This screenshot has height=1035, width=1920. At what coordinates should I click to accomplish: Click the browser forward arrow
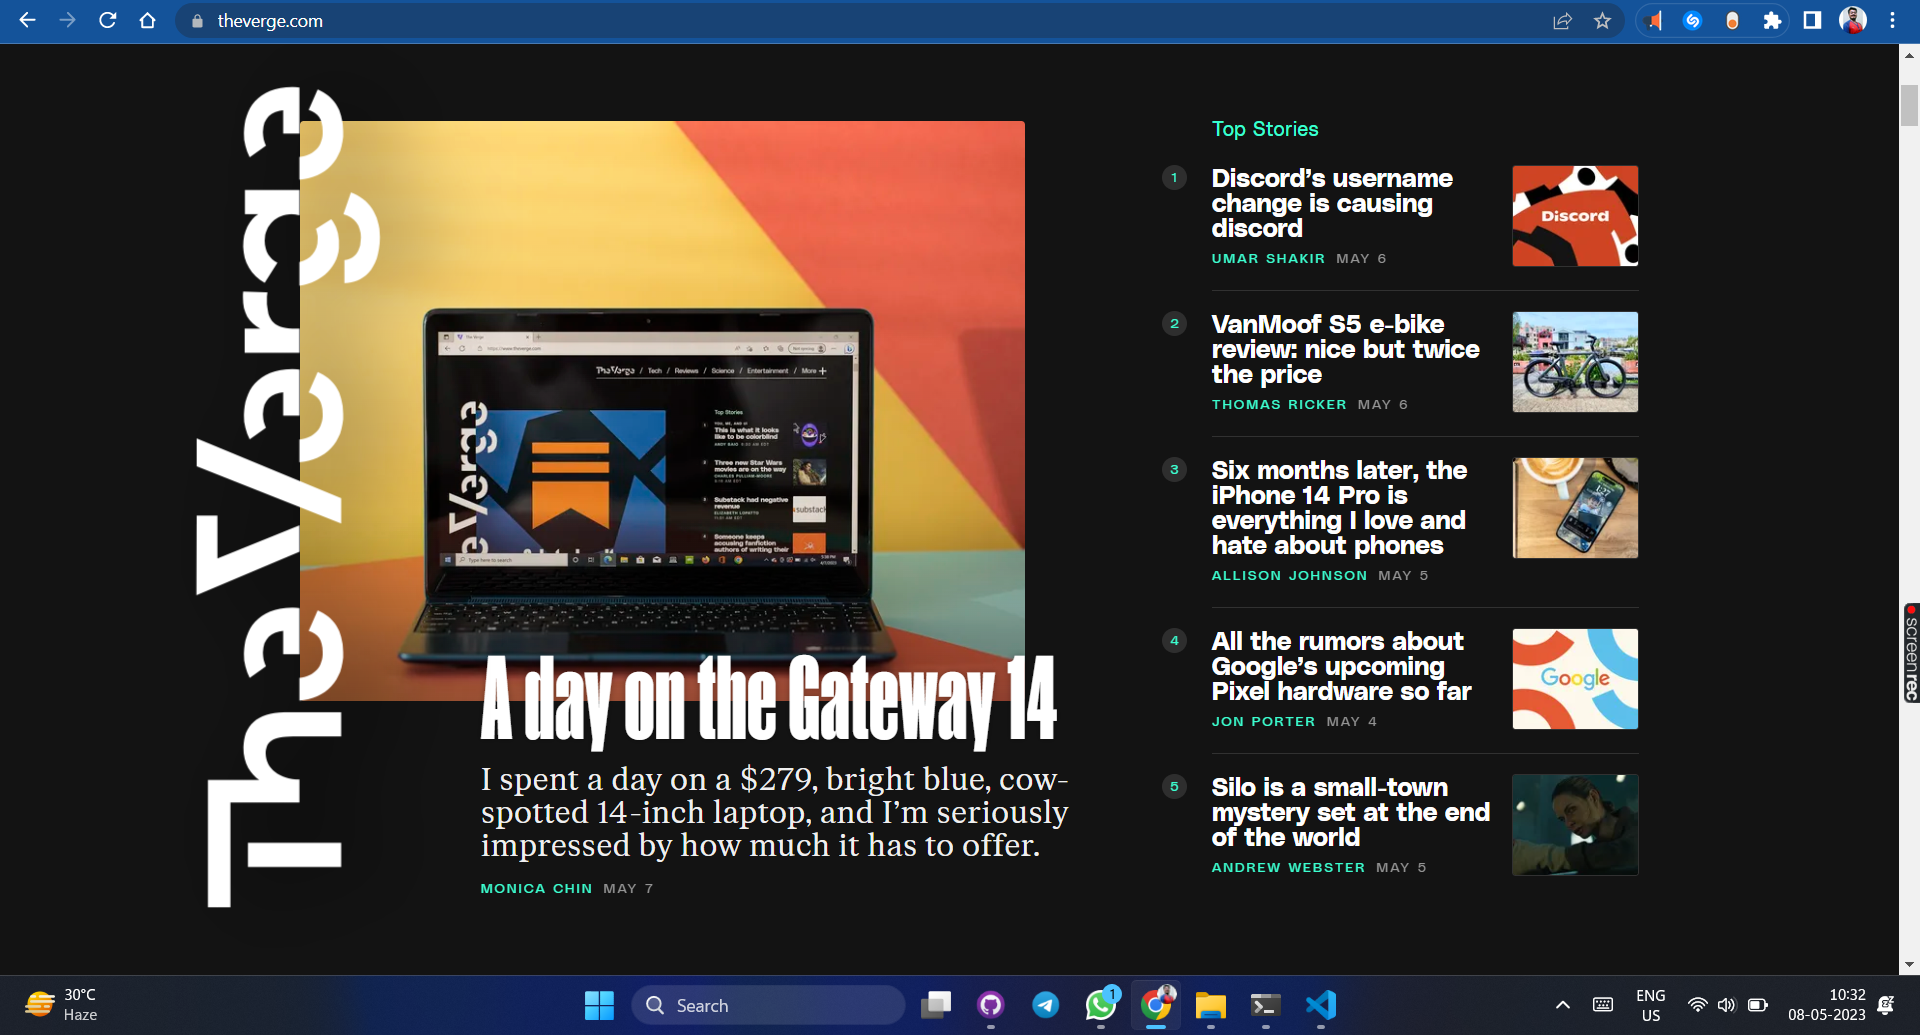(x=67, y=20)
